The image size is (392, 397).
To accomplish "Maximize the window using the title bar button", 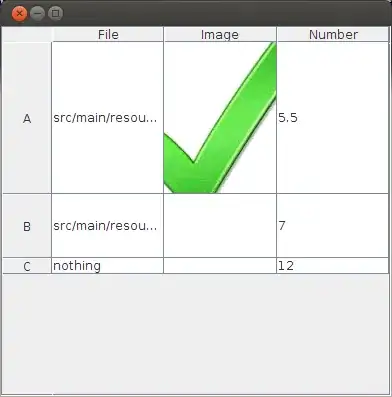I will pos(55,14).
